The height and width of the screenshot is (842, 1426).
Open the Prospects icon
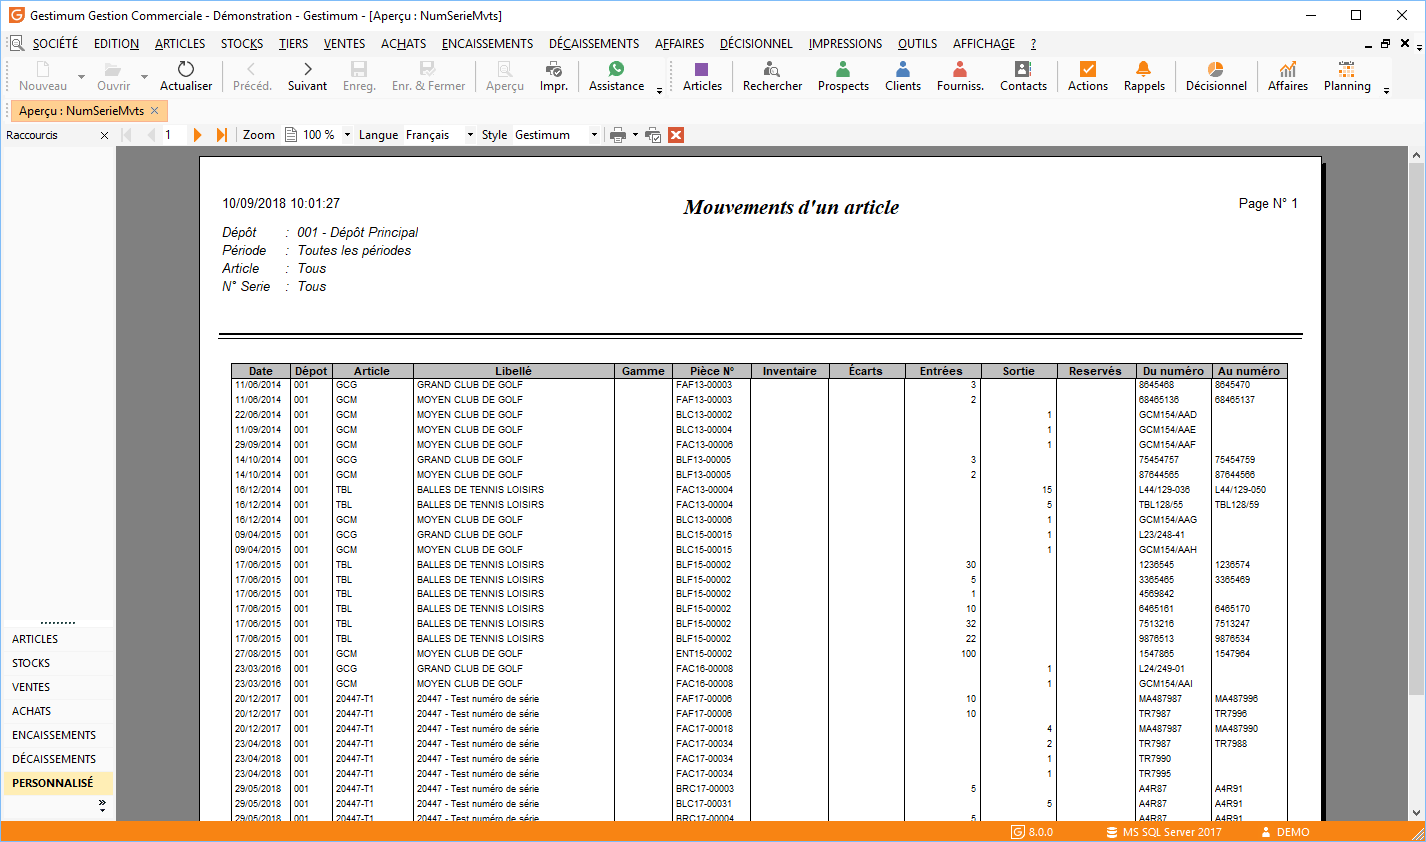click(843, 69)
